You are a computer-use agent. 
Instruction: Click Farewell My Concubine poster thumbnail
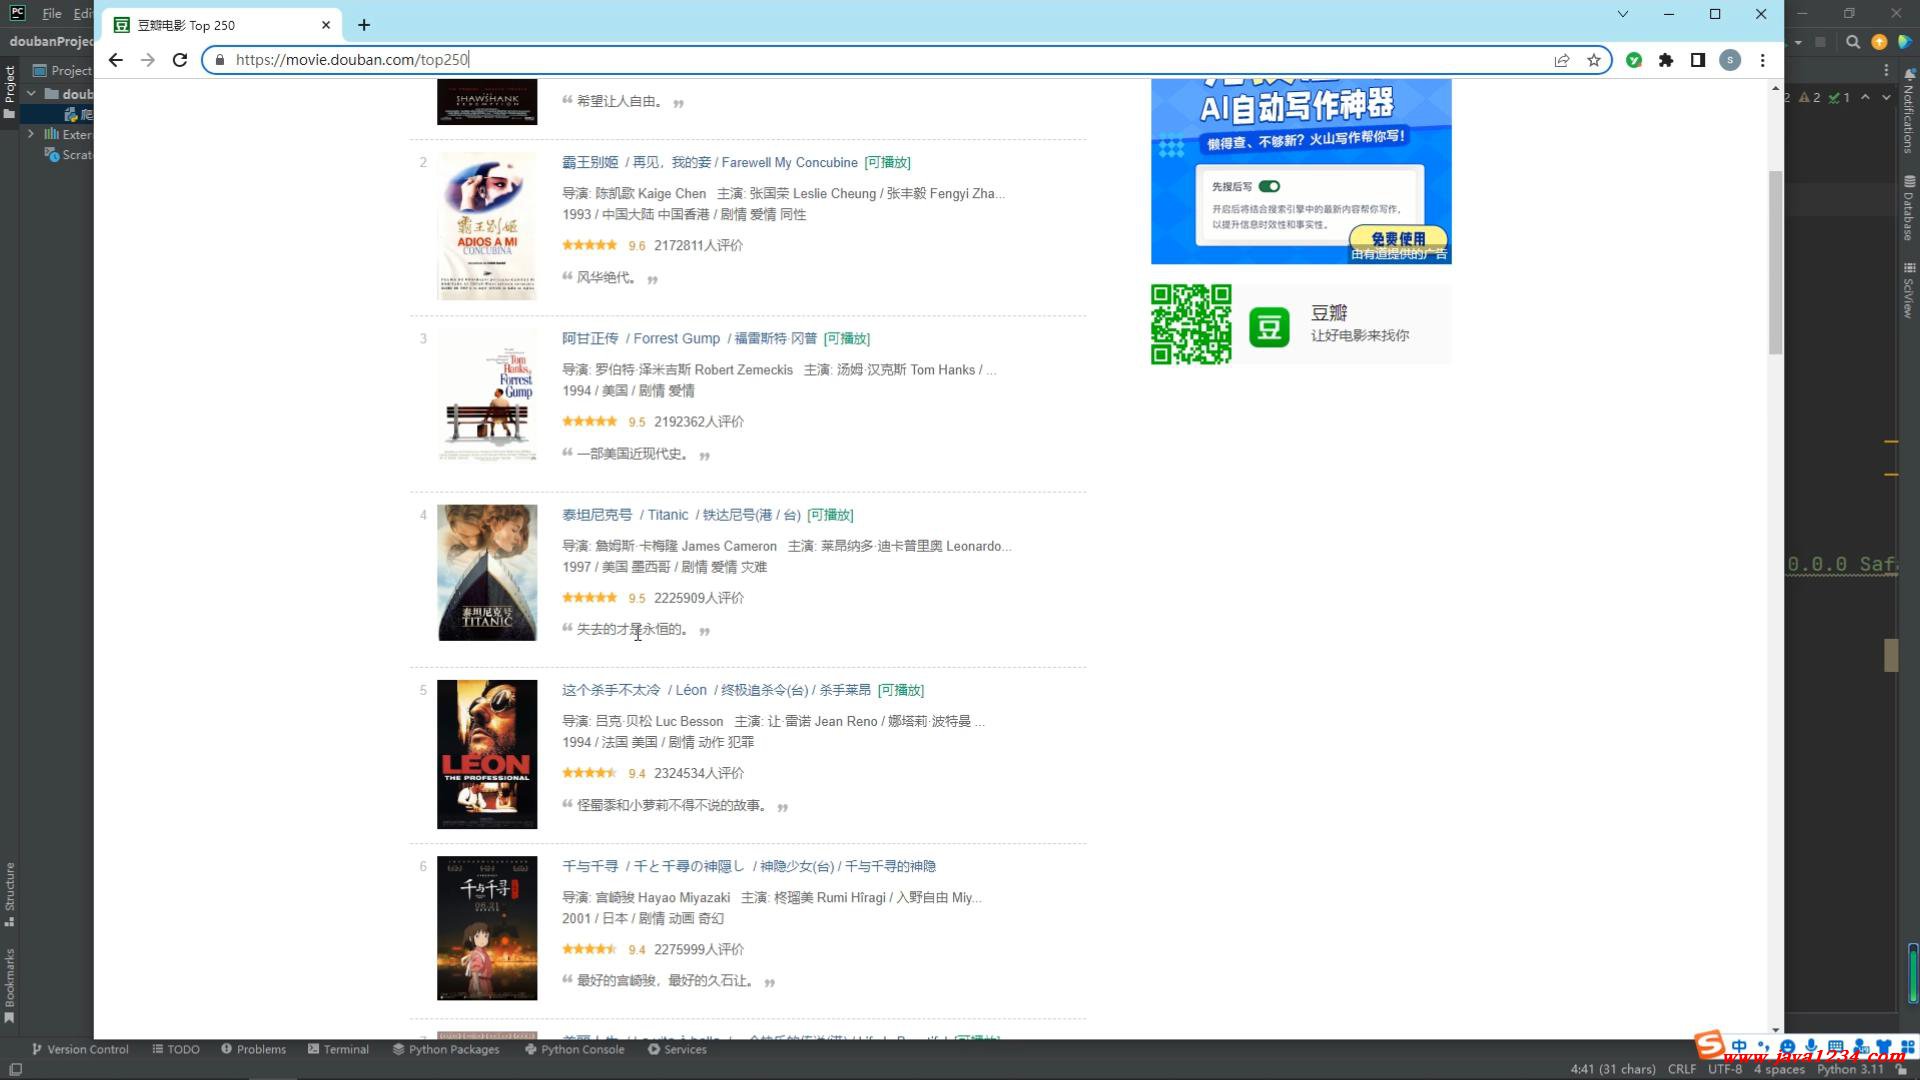(x=487, y=226)
